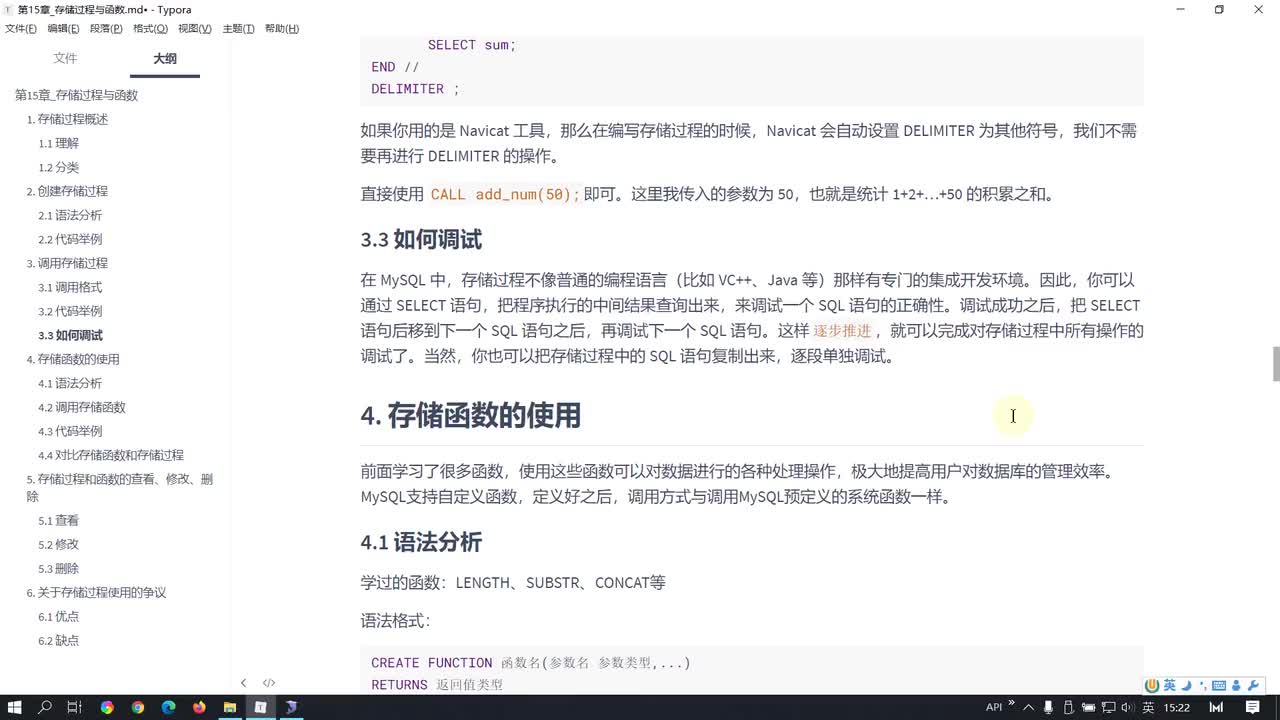Show hidden tray icons chevron
The height and width of the screenshot is (720, 1280).
[x=1028, y=707]
